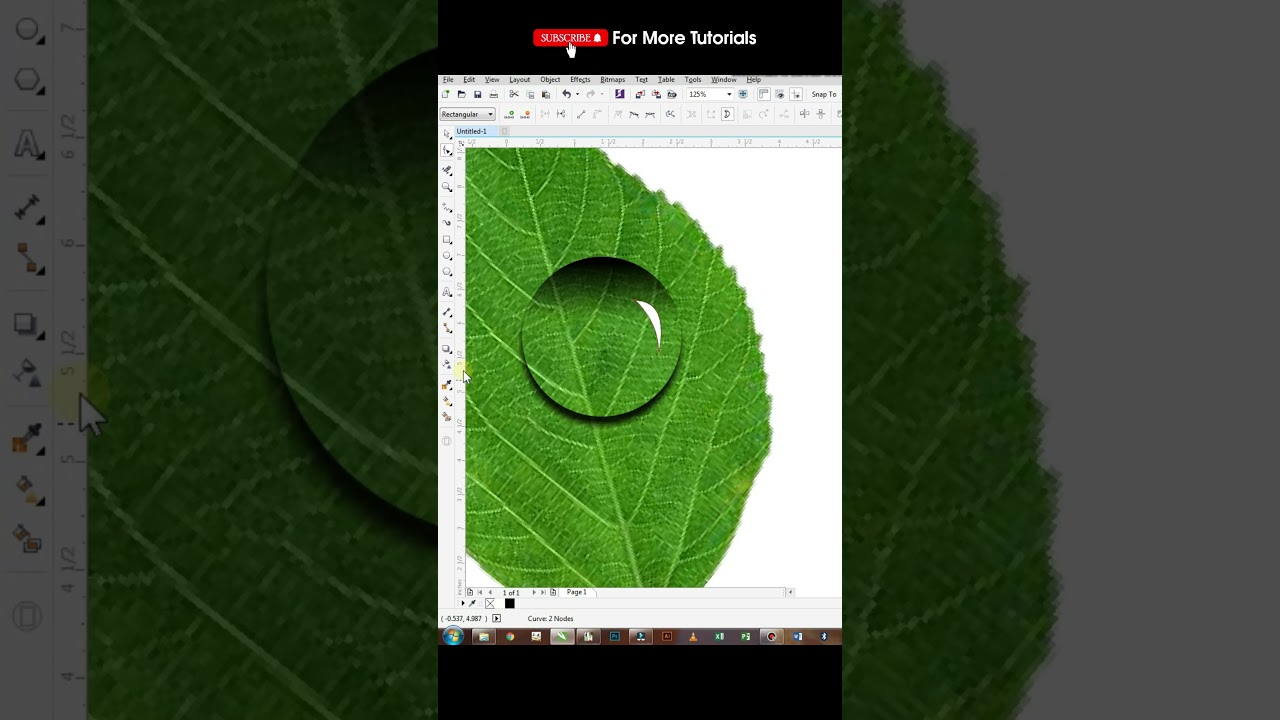Open the Snap To dropdown
The width and height of the screenshot is (1280, 720).
825,94
